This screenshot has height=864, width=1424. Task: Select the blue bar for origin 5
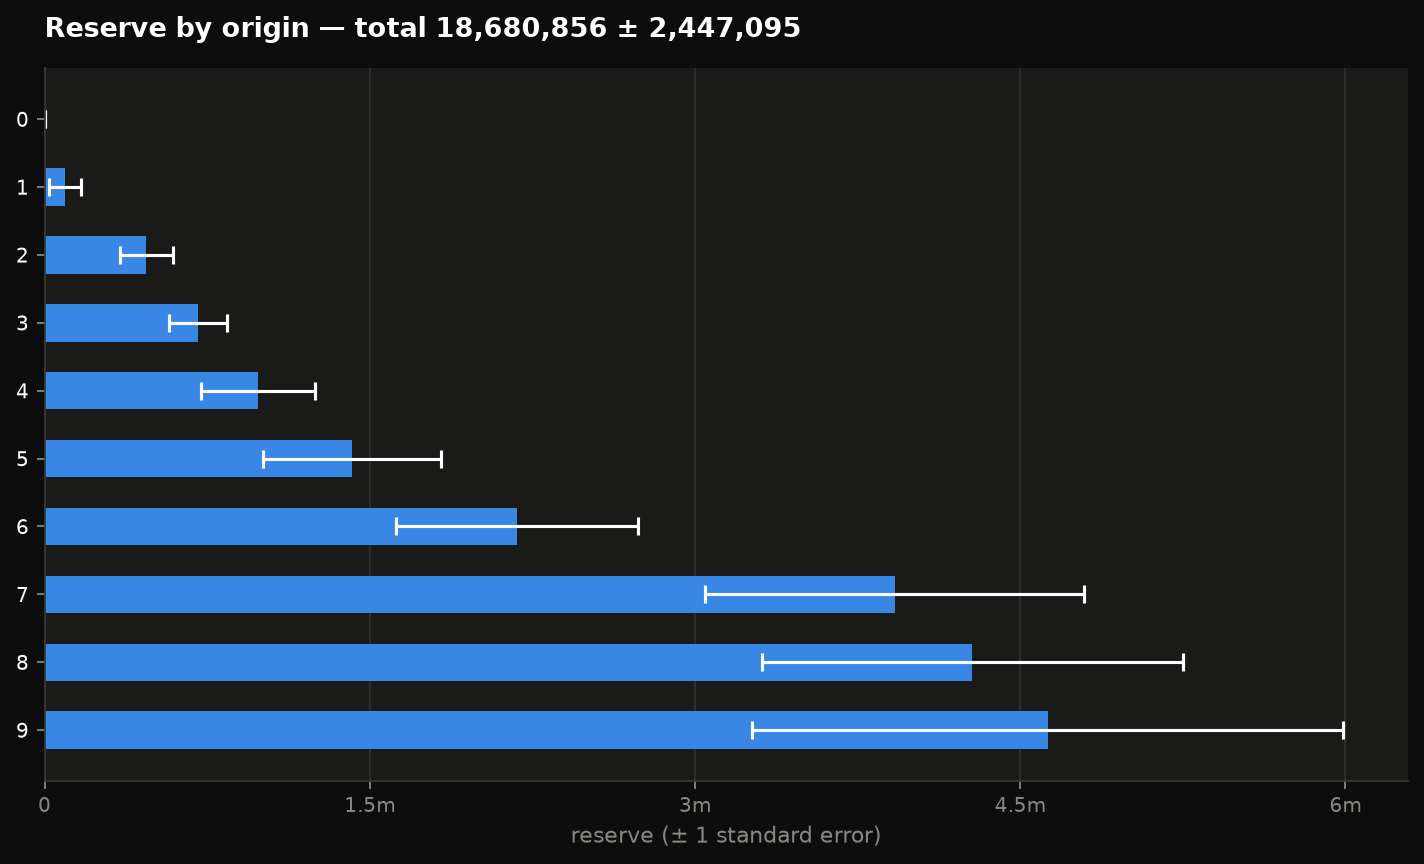(199, 458)
